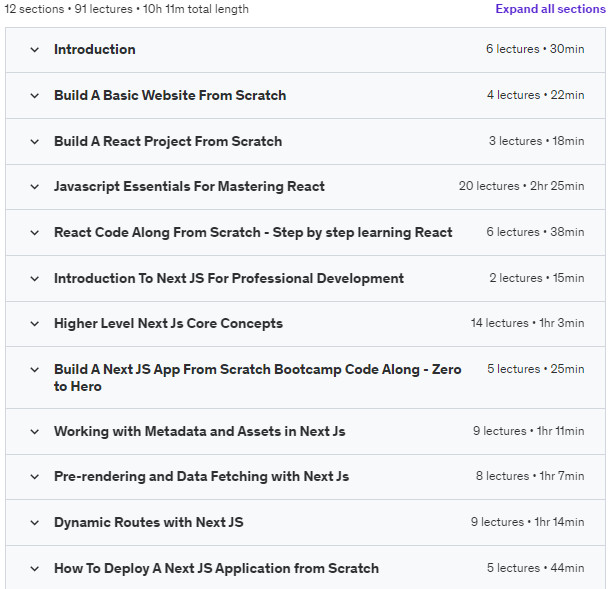Expand Build A Basic Website From Scratch chevron
Screen dimensions: 612x589
[x=35, y=96]
